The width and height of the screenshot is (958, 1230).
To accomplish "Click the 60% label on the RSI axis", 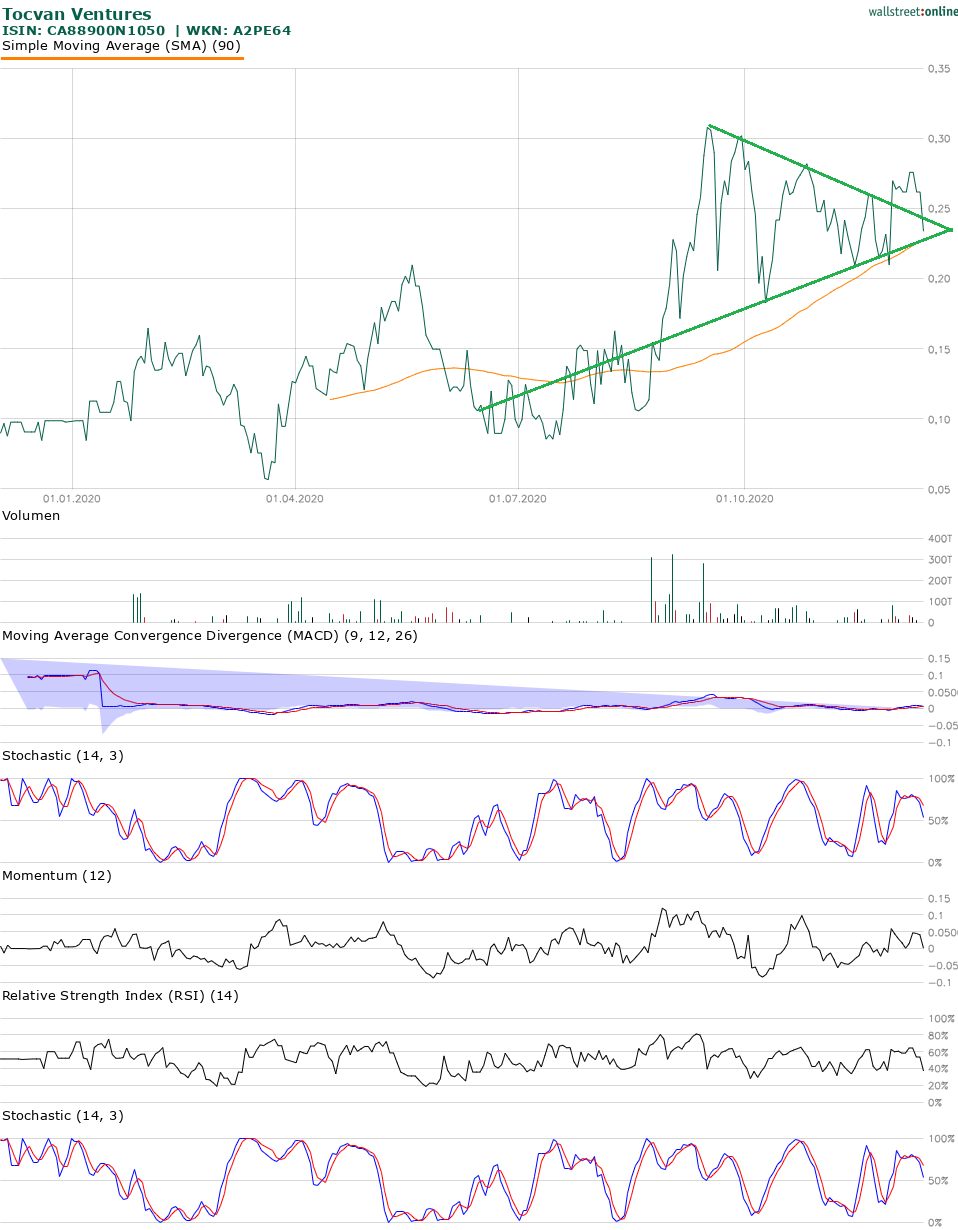I will point(938,1053).
